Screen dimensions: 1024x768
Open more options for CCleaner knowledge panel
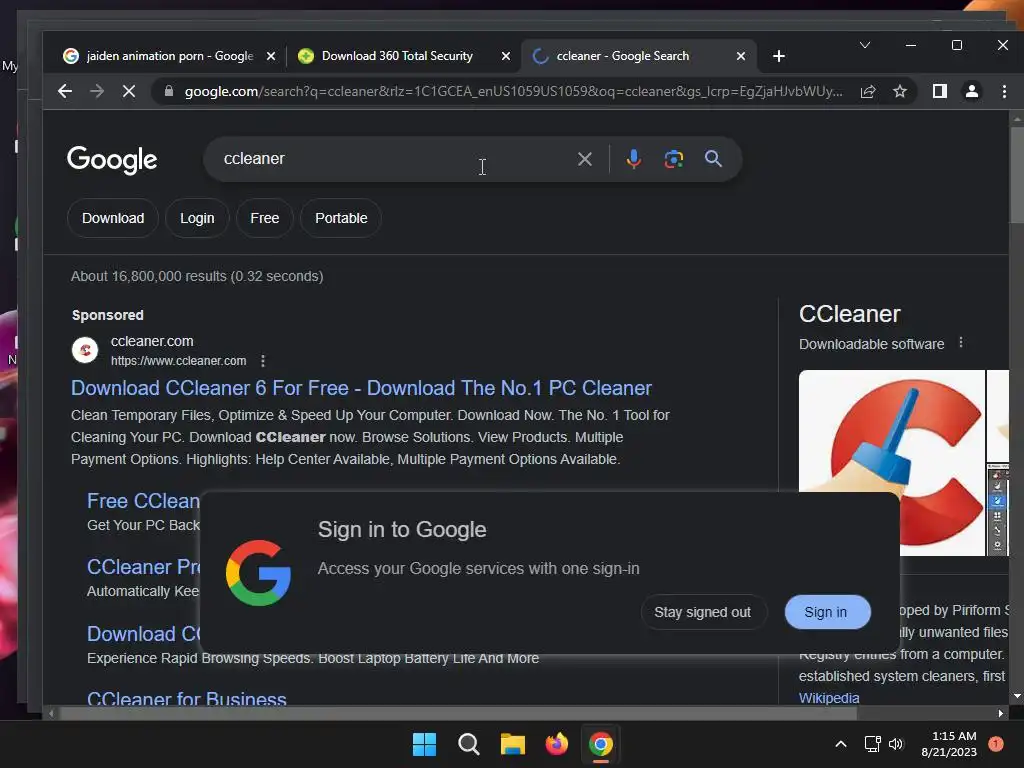(961, 343)
